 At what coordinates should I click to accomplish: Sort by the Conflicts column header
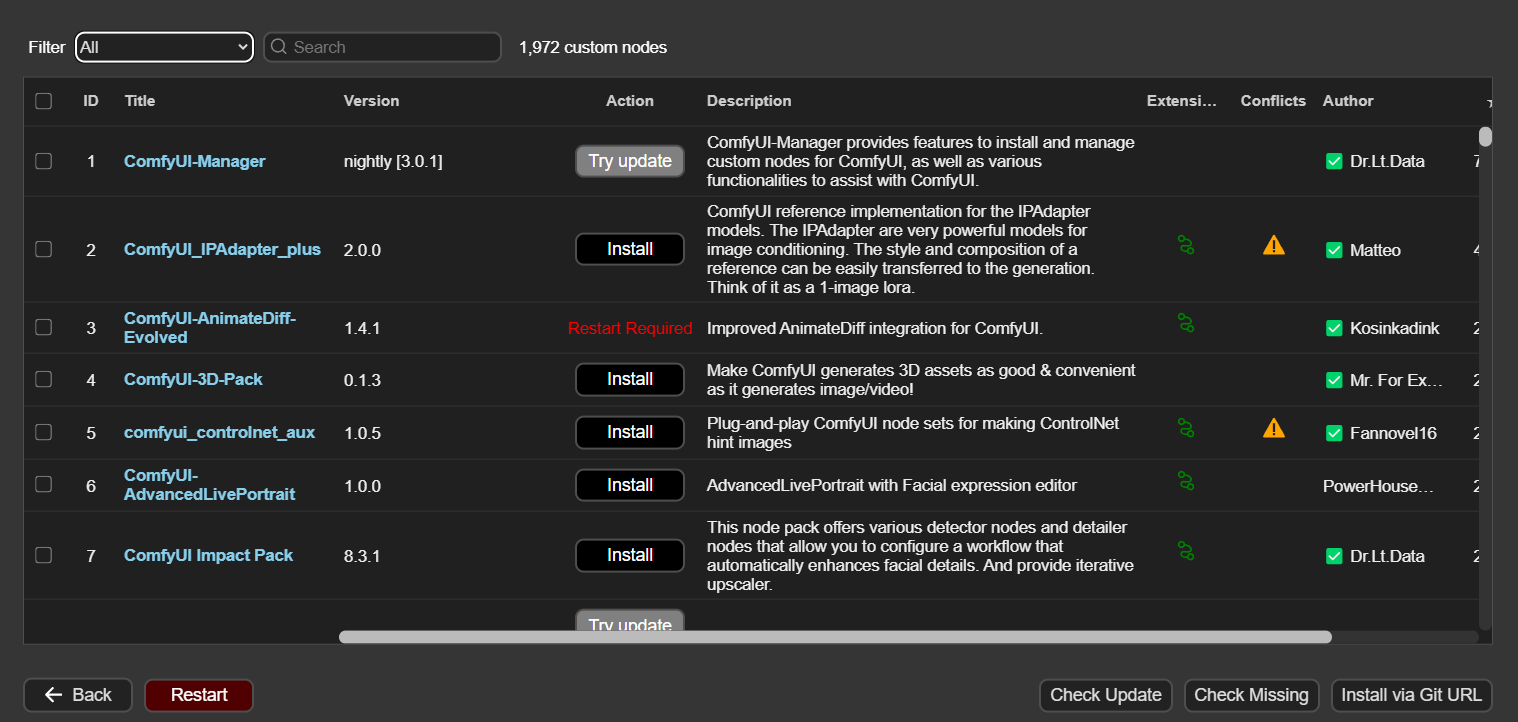tap(1273, 101)
